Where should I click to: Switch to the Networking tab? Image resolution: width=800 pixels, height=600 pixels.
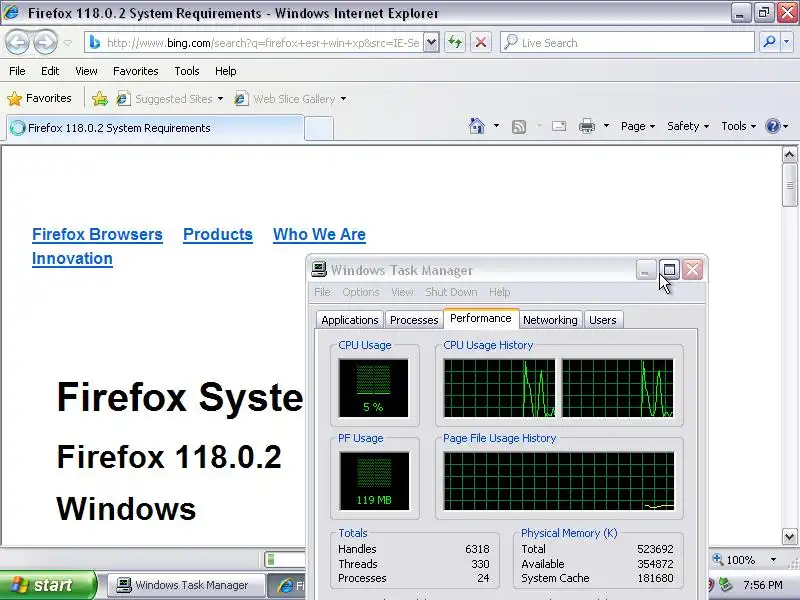tap(550, 320)
